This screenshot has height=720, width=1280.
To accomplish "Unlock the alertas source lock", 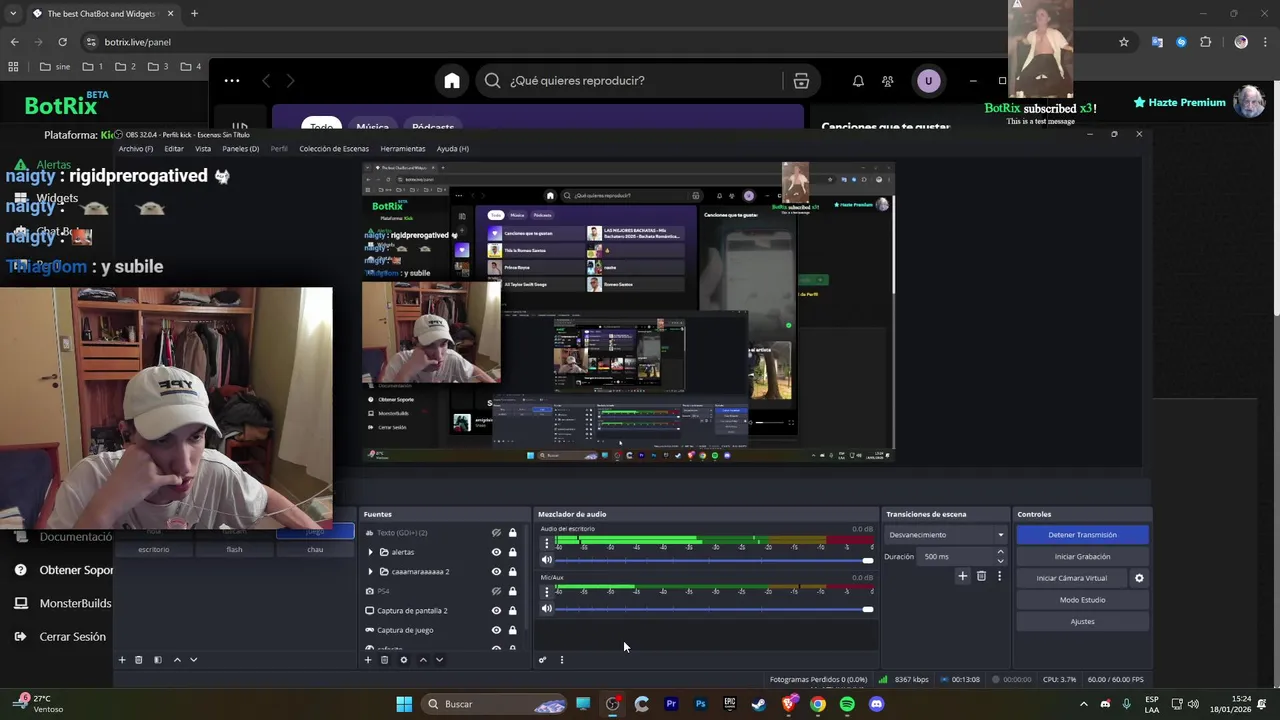I will (513, 552).
